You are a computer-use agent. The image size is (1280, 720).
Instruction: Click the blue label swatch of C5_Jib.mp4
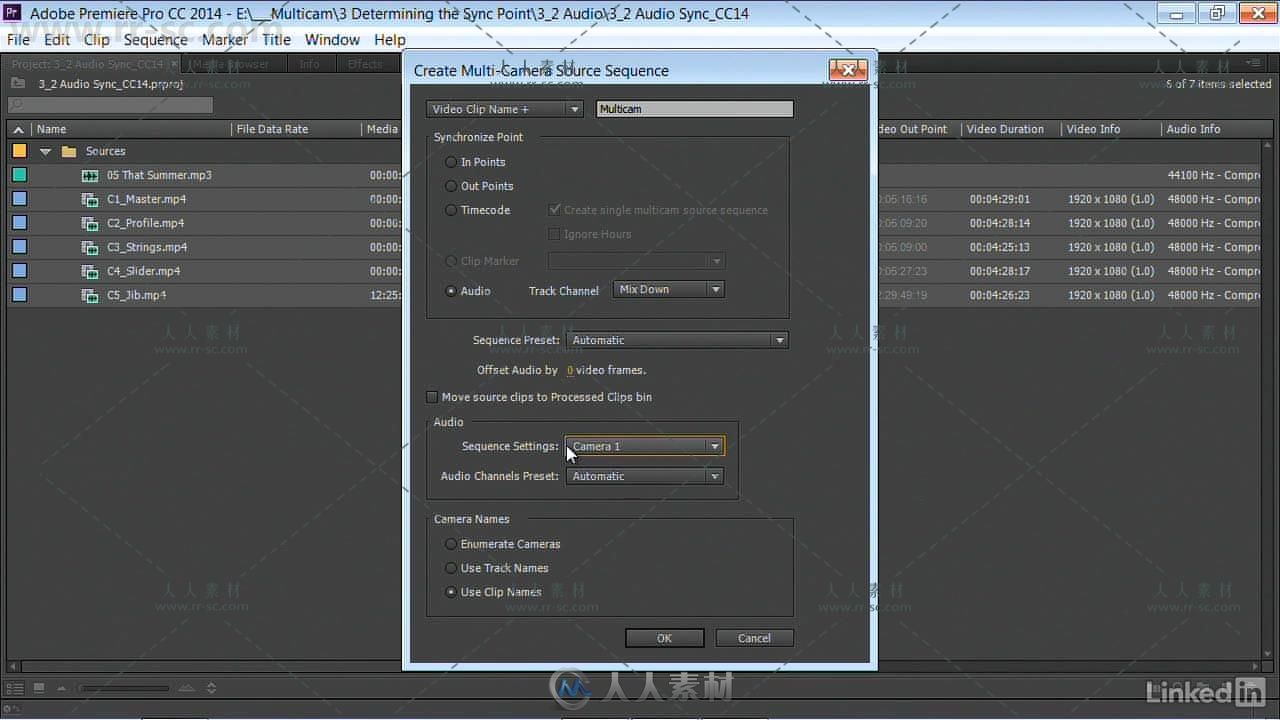tap(19, 295)
